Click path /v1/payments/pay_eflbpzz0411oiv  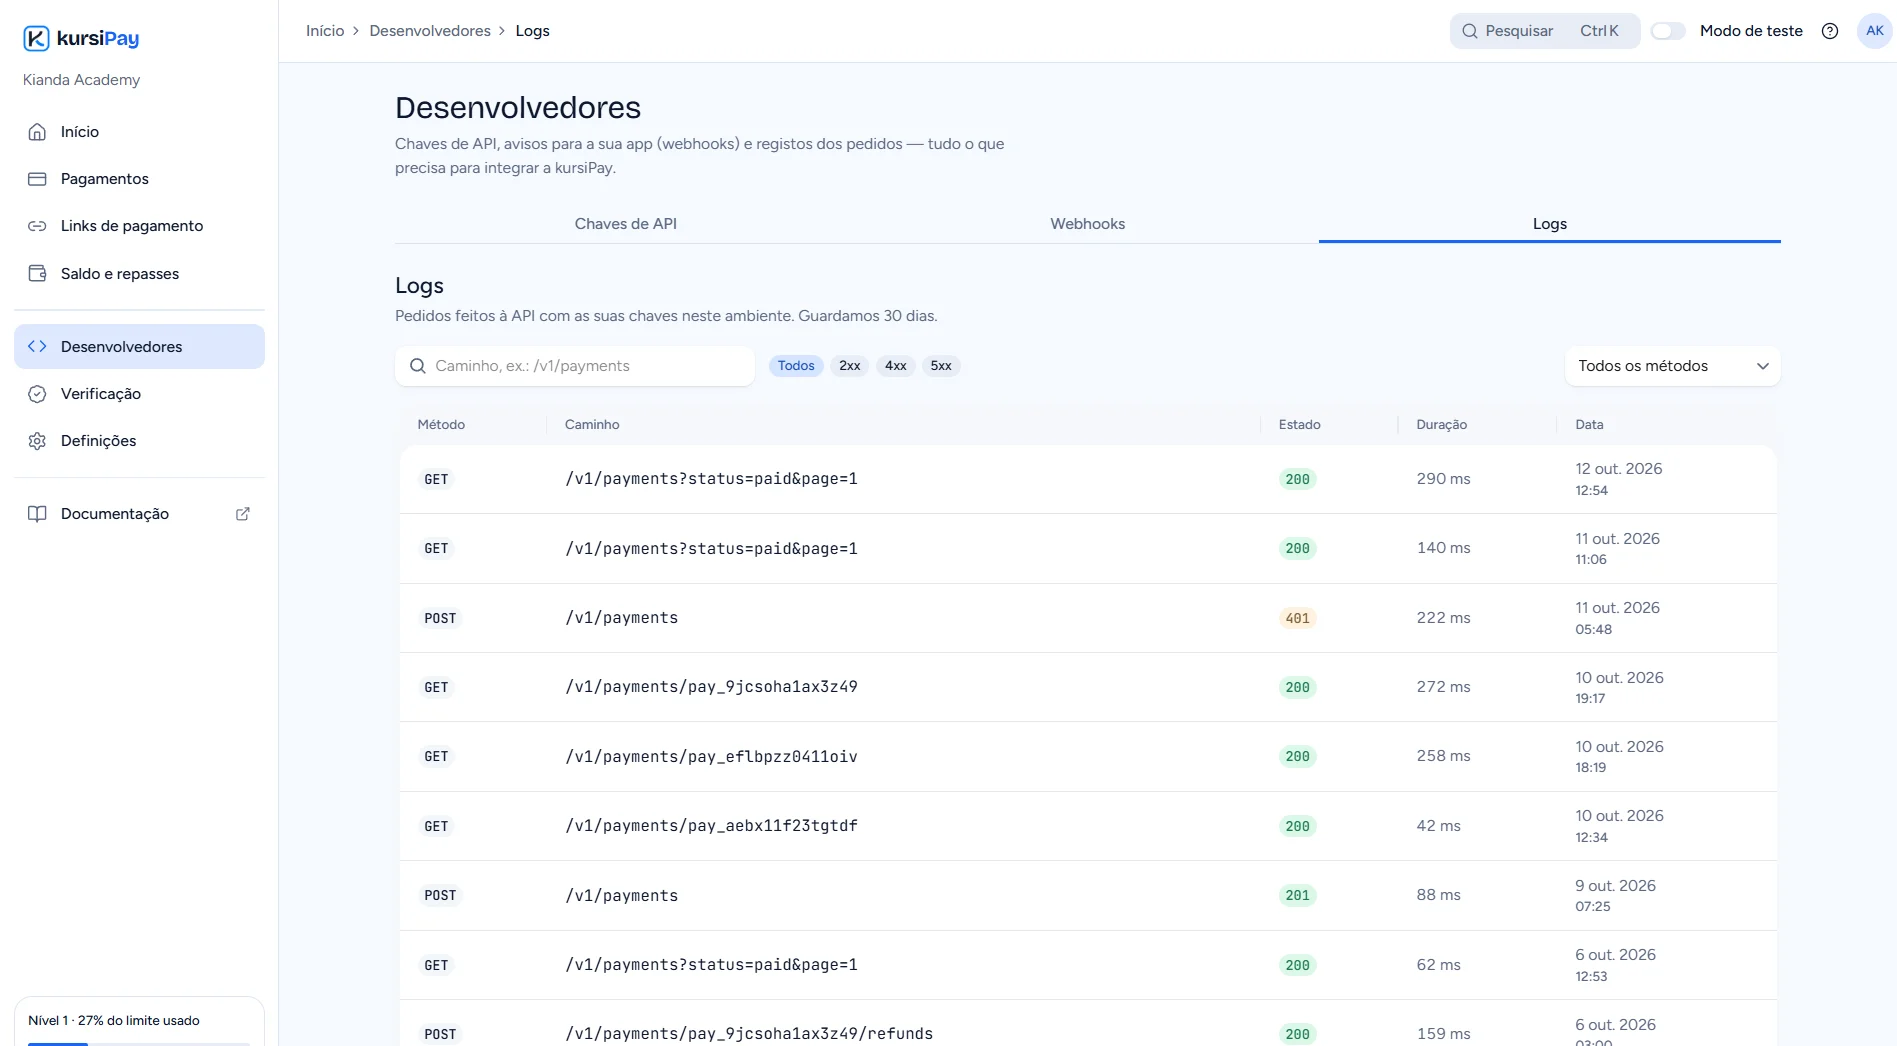711,757
